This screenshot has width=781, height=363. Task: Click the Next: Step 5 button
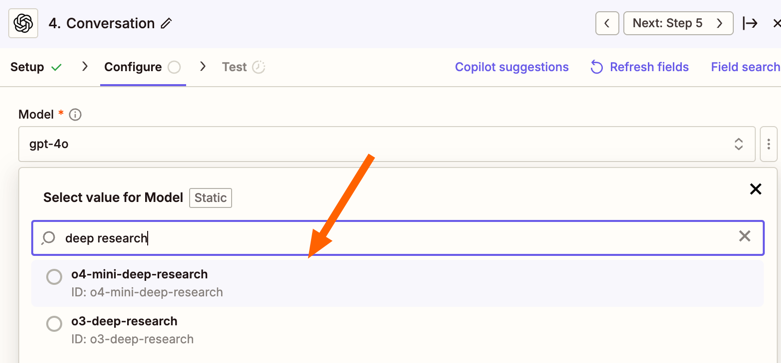(x=678, y=23)
